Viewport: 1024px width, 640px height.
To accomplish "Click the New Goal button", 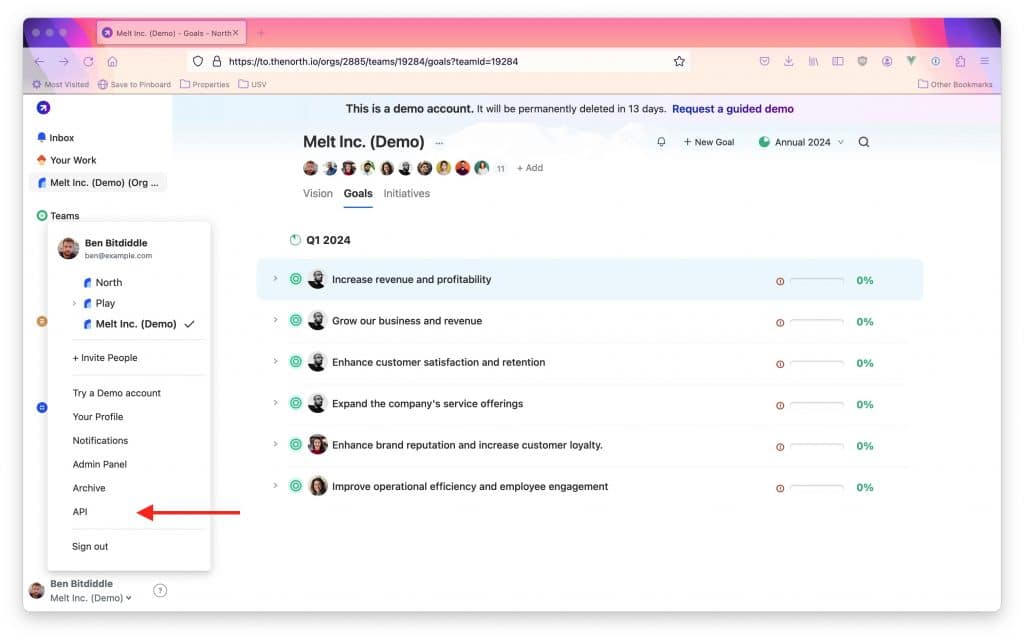I will (709, 142).
